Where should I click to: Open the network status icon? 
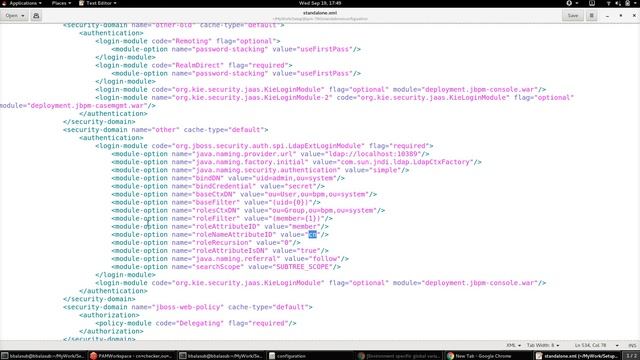(x=608, y=3)
